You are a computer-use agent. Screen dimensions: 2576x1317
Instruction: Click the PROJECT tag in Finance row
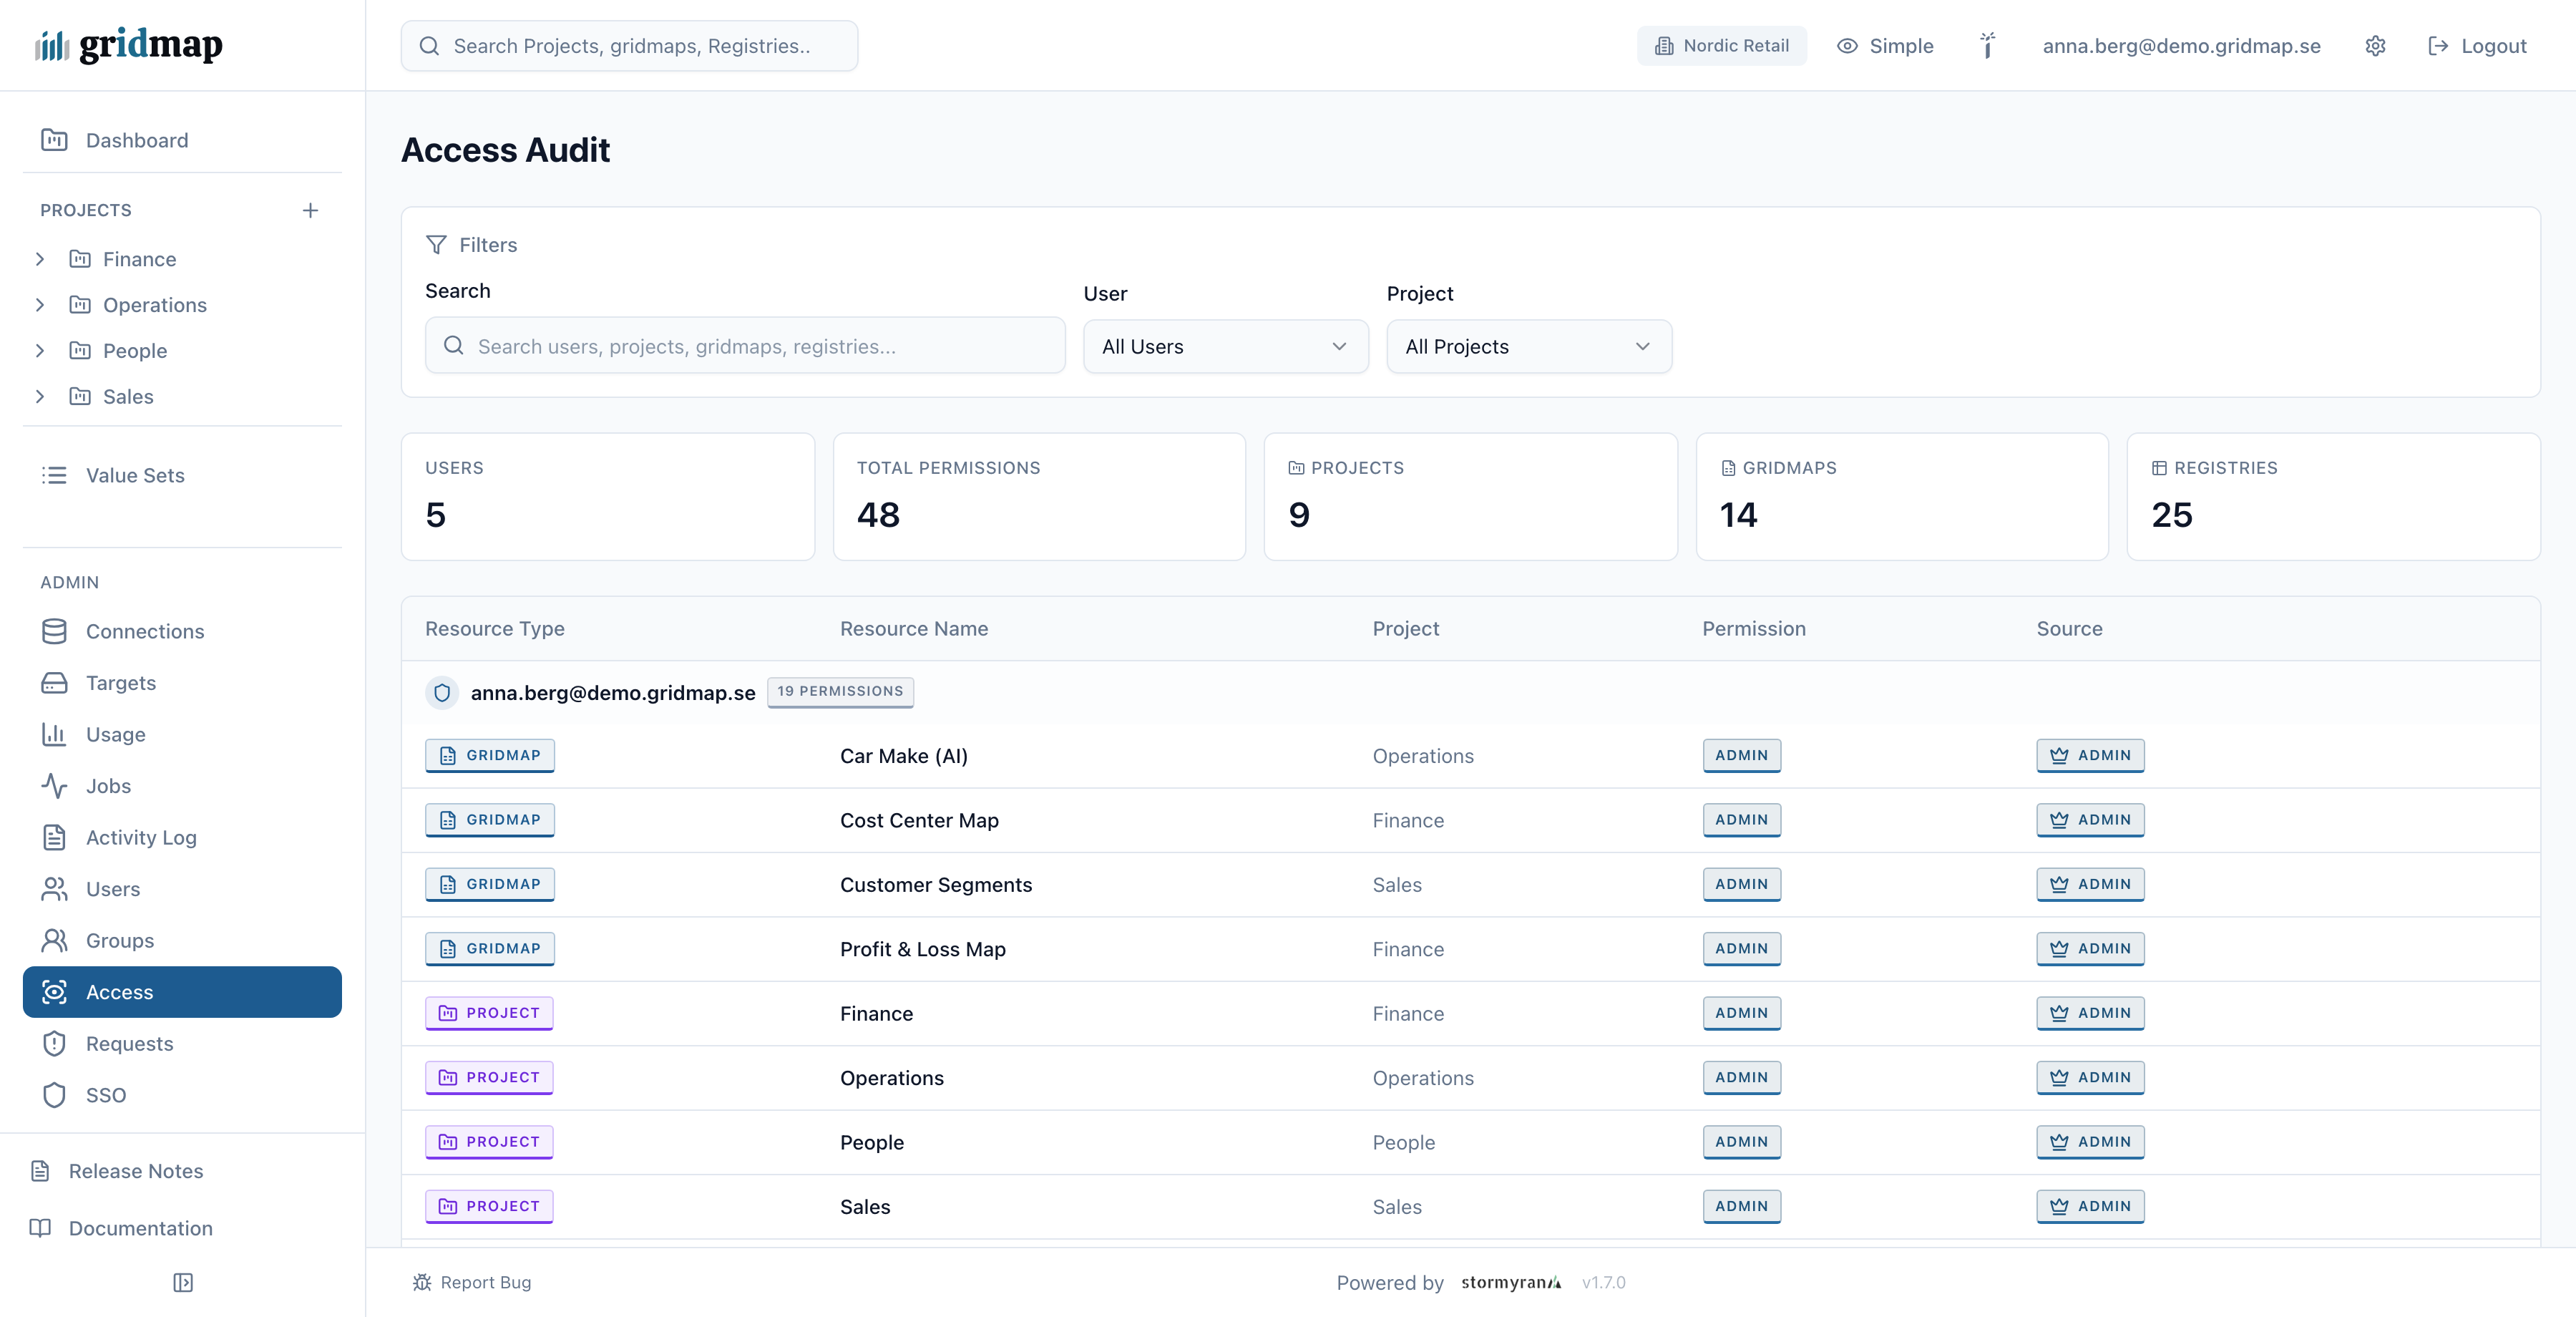click(x=489, y=1013)
